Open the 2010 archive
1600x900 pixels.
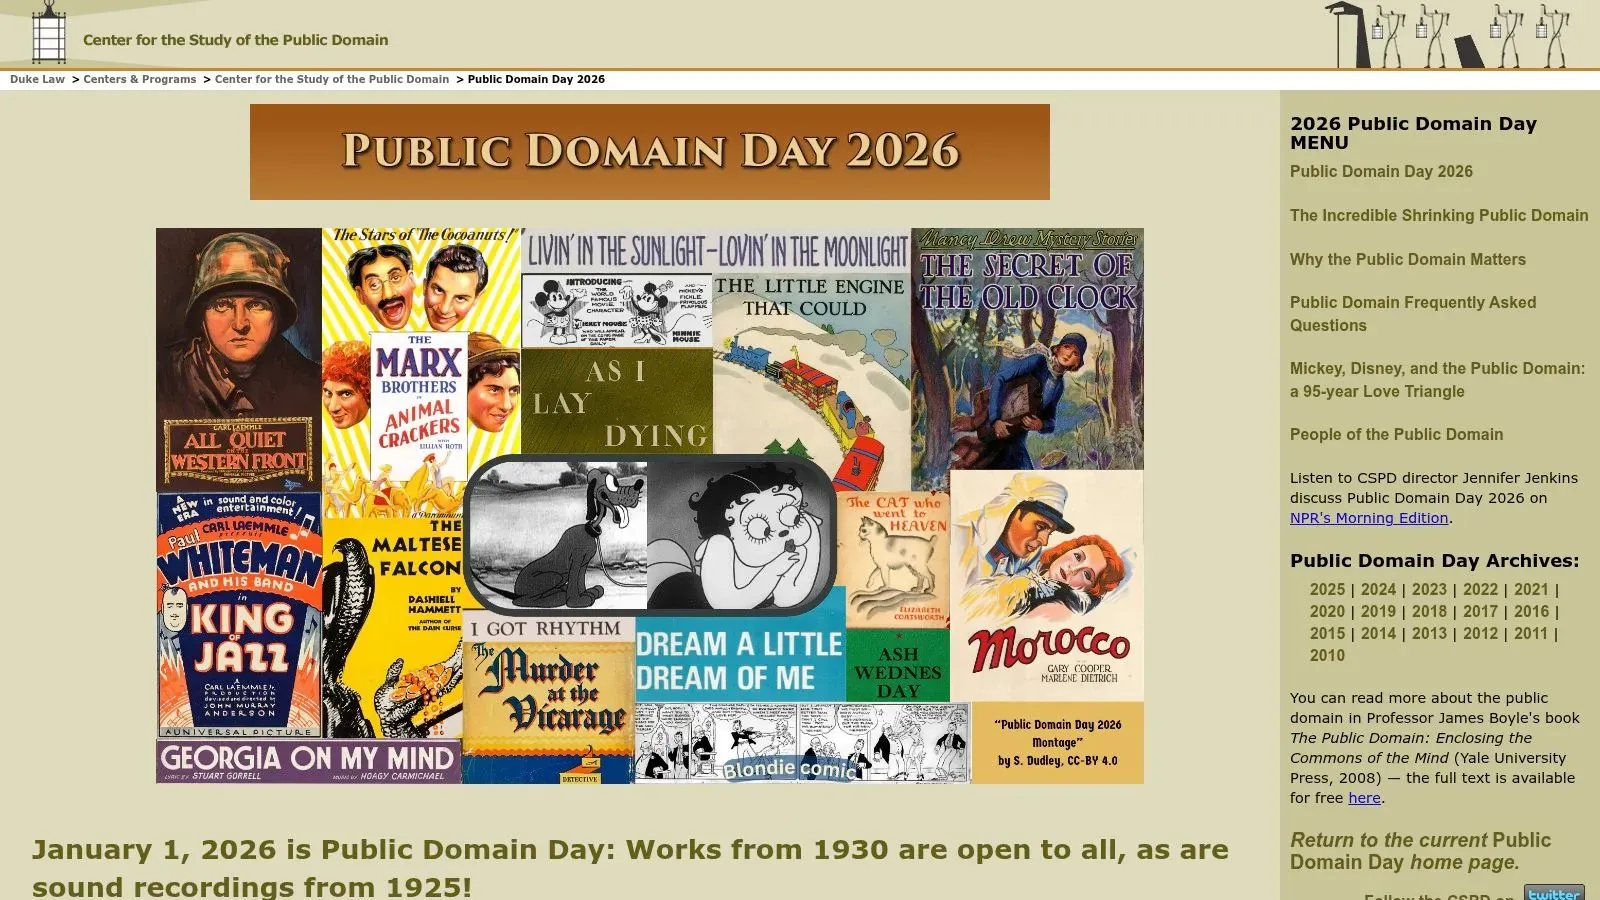[1327, 655]
